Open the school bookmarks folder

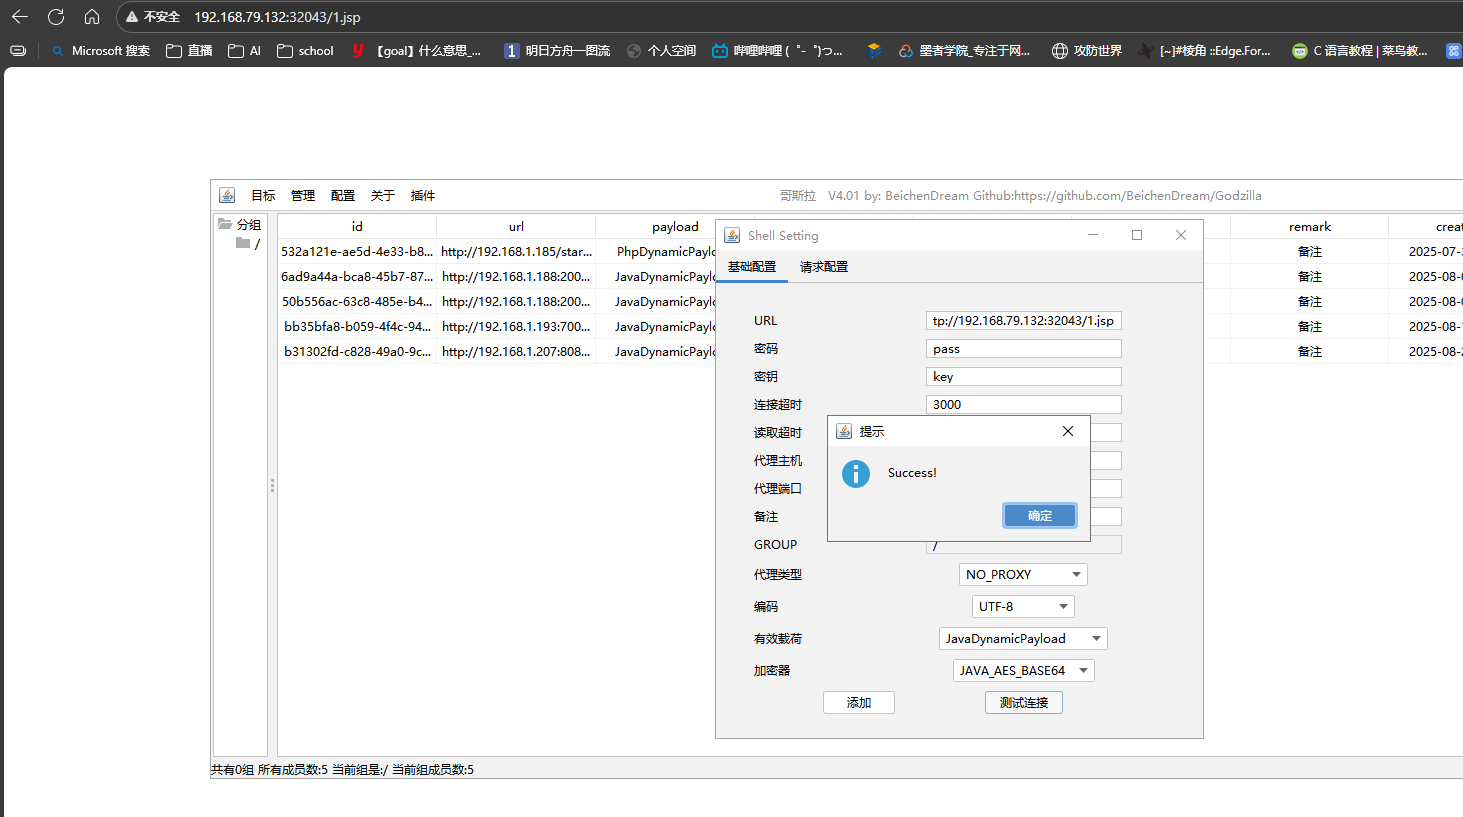pos(305,51)
